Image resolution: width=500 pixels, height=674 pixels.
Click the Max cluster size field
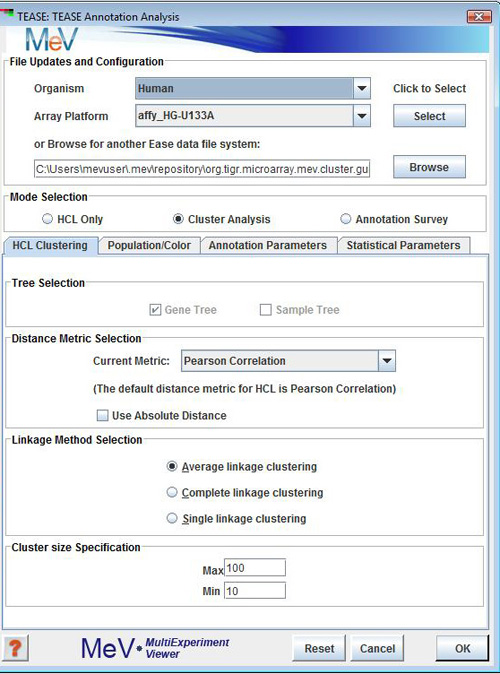(x=255, y=568)
